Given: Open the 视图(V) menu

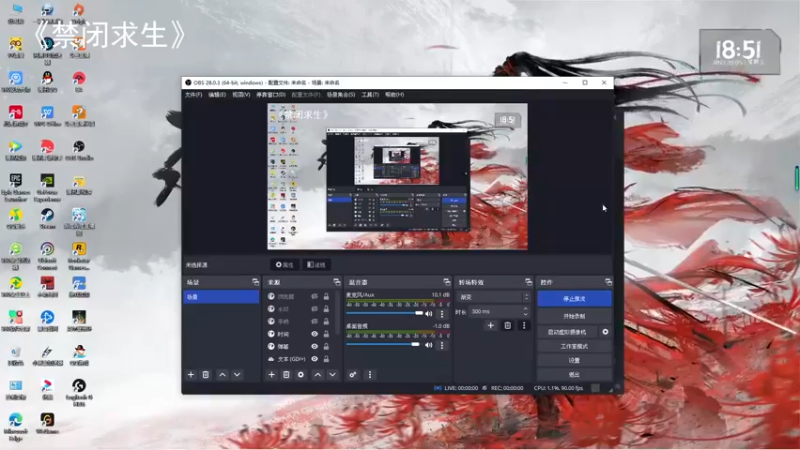Looking at the screenshot, I should click(x=241, y=95).
